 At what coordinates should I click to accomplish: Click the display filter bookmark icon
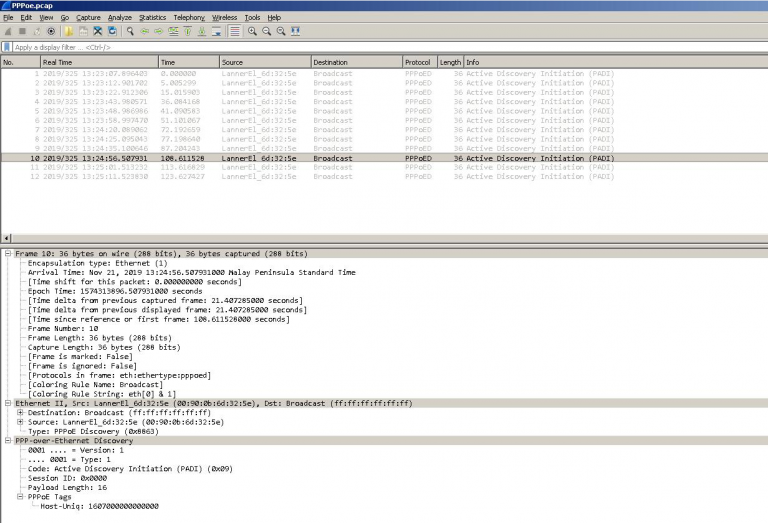click(7, 47)
